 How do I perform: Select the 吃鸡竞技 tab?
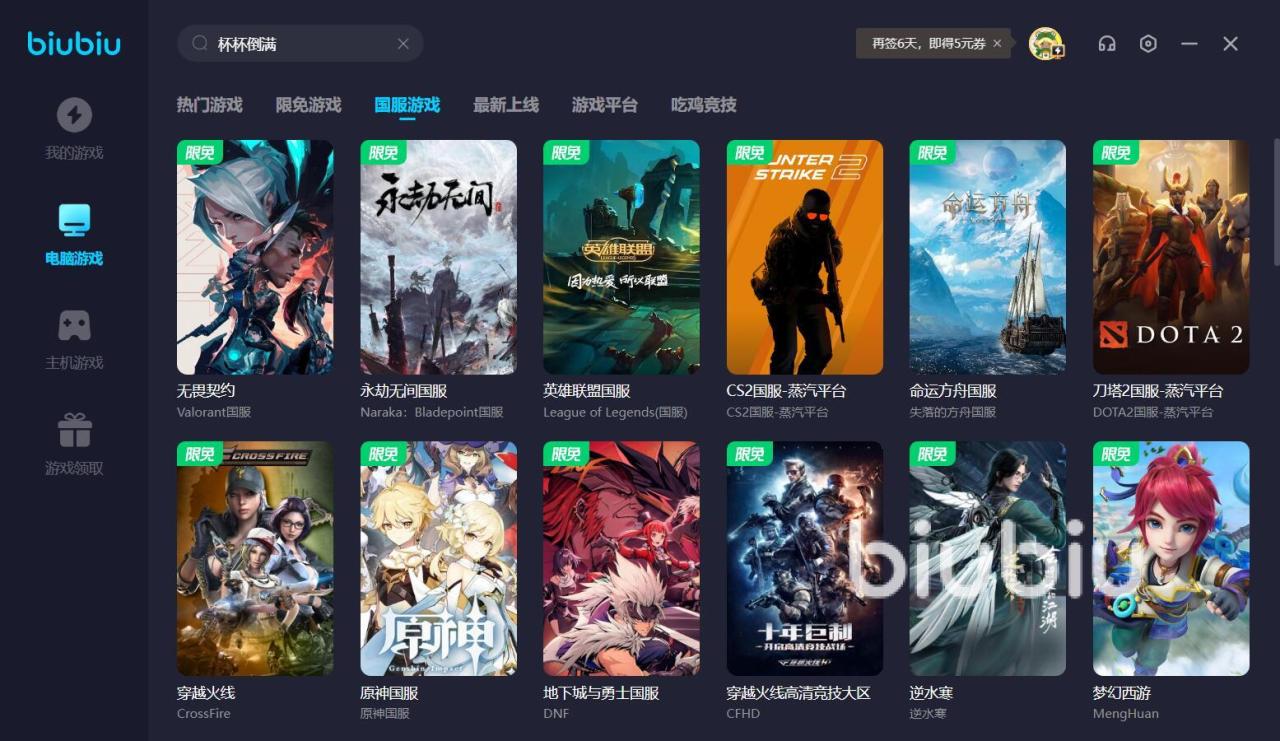(x=703, y=105)
